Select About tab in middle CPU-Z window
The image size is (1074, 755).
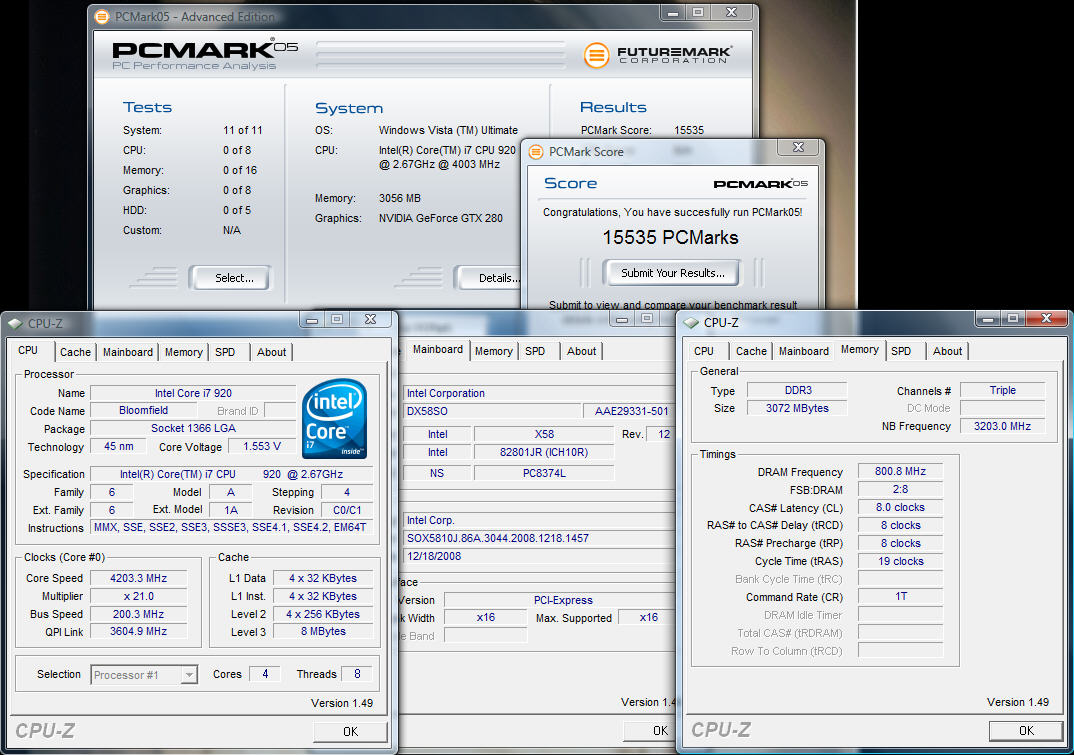click(x=582, y=351)
